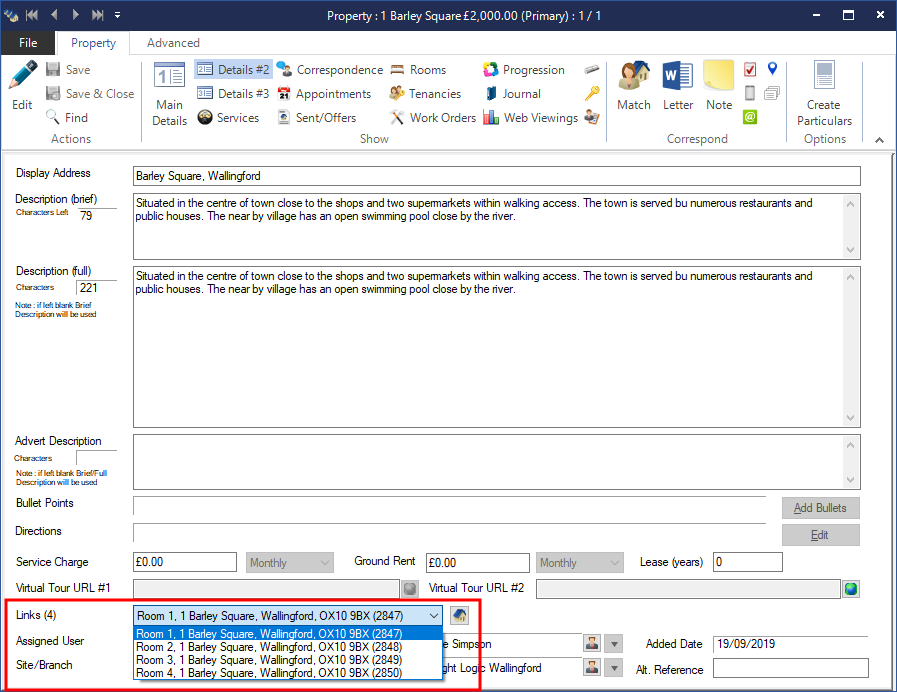The image size is (897, 692).
Task: Click the person with clipboard icon
Action: pos(592,117)
